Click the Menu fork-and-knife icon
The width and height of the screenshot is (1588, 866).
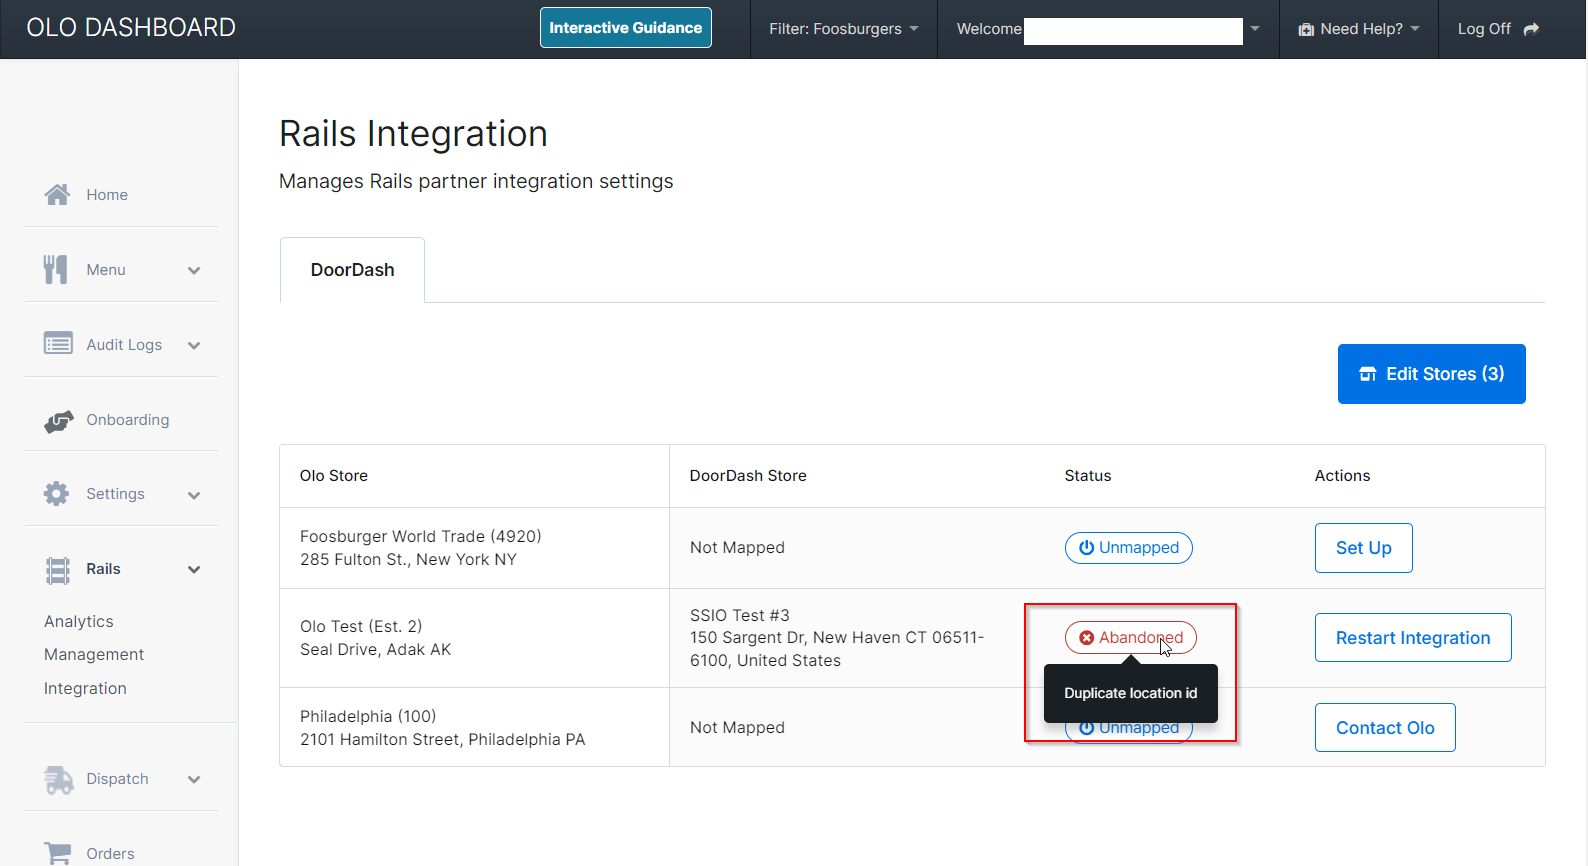click(x=56, y=270)
